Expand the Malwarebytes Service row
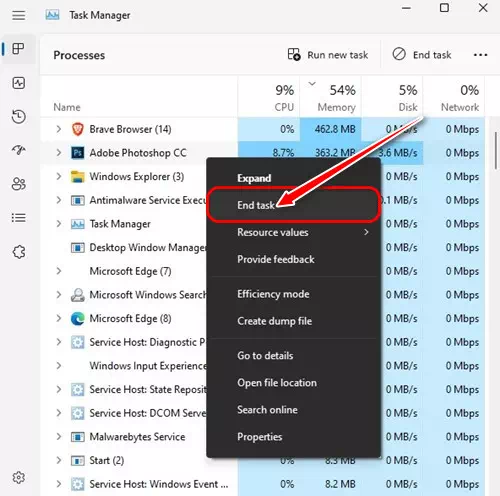 click(x=59, y=437)
